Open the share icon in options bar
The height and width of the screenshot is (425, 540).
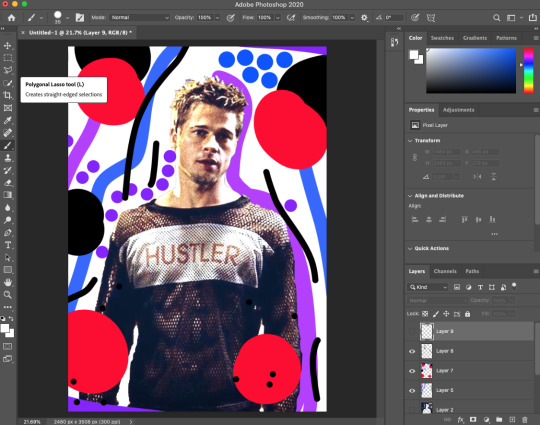532,18
